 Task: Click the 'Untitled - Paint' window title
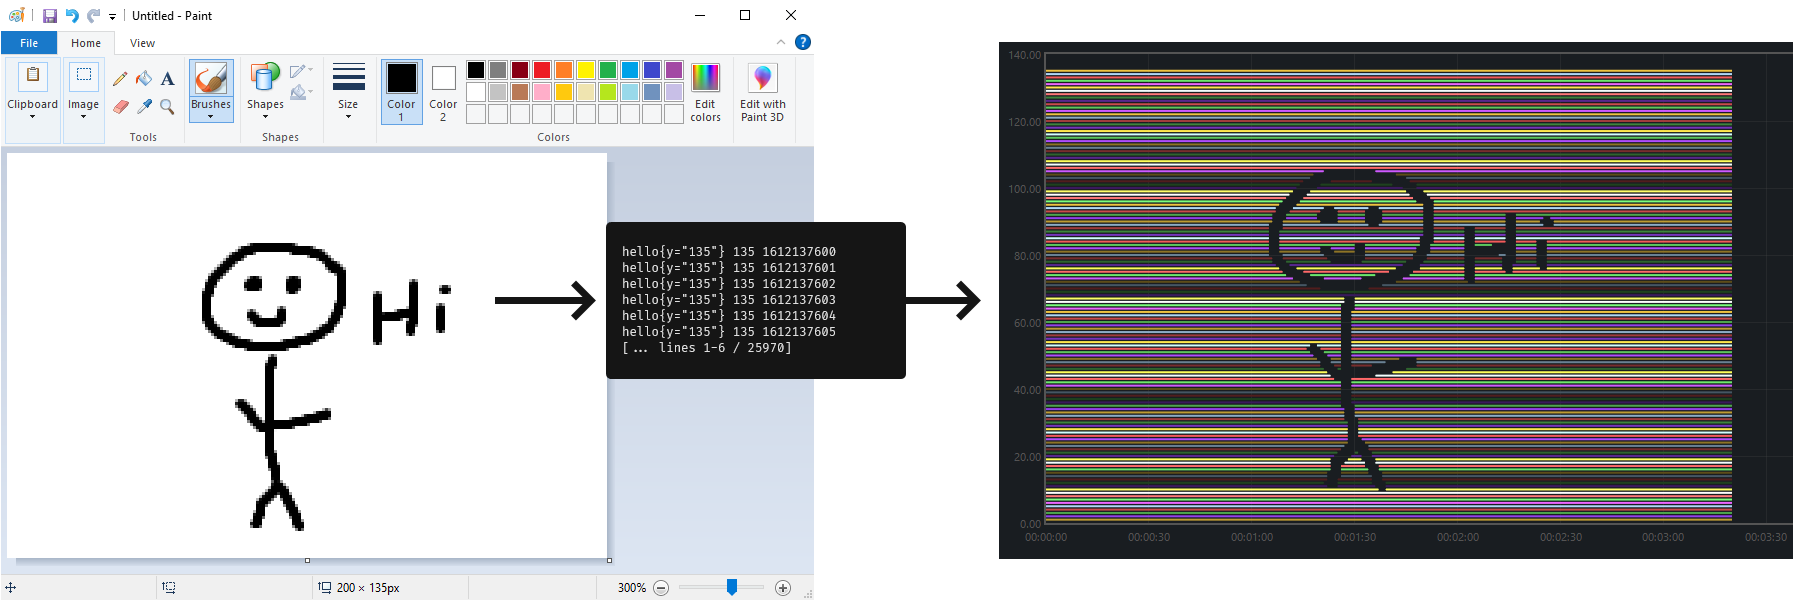click(172, 16)
